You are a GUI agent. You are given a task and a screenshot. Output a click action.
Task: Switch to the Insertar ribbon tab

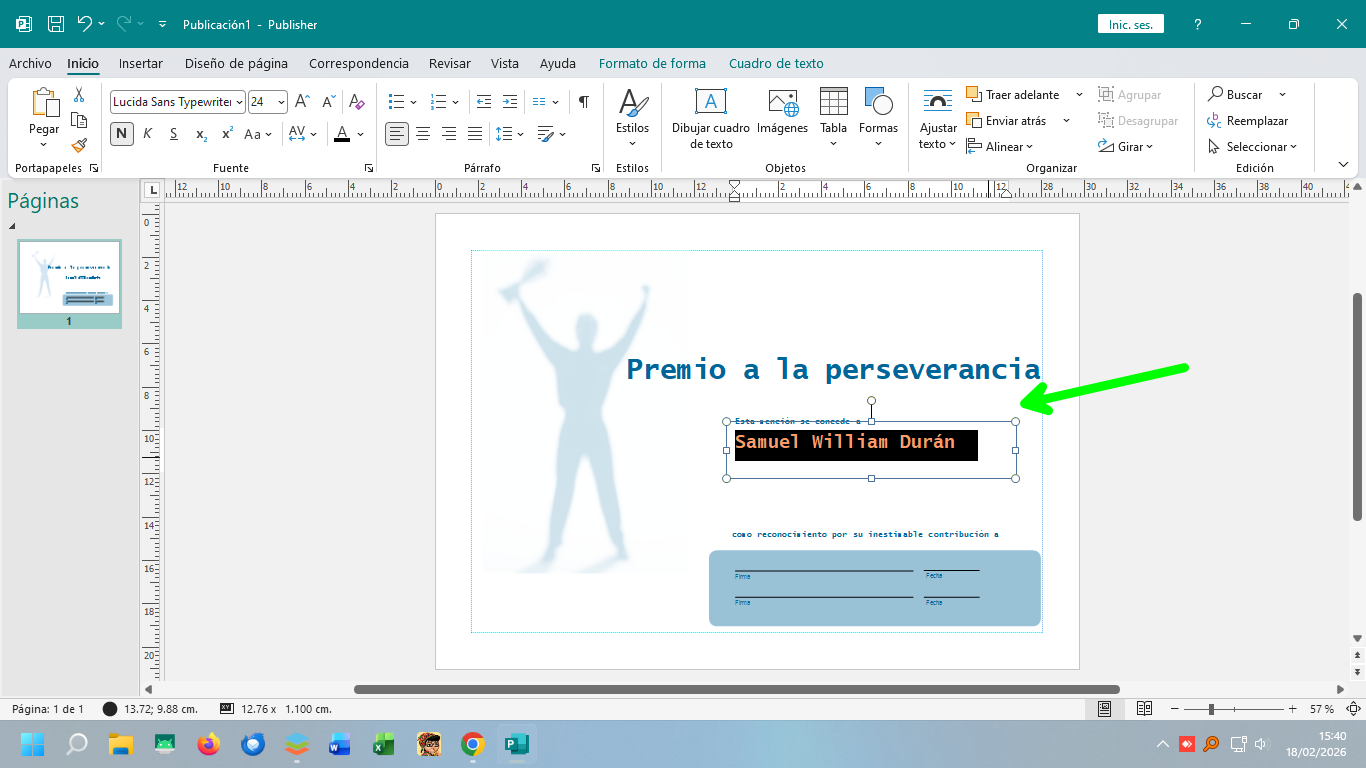point(140,63)
